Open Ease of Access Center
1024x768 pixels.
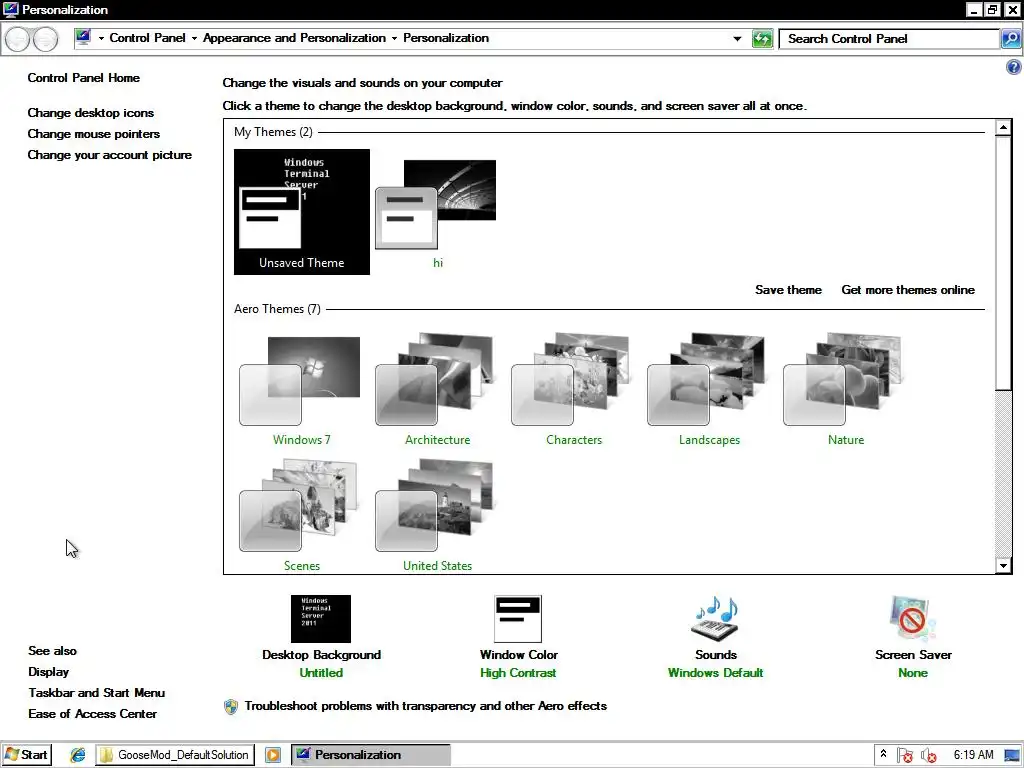pos(93,714)
